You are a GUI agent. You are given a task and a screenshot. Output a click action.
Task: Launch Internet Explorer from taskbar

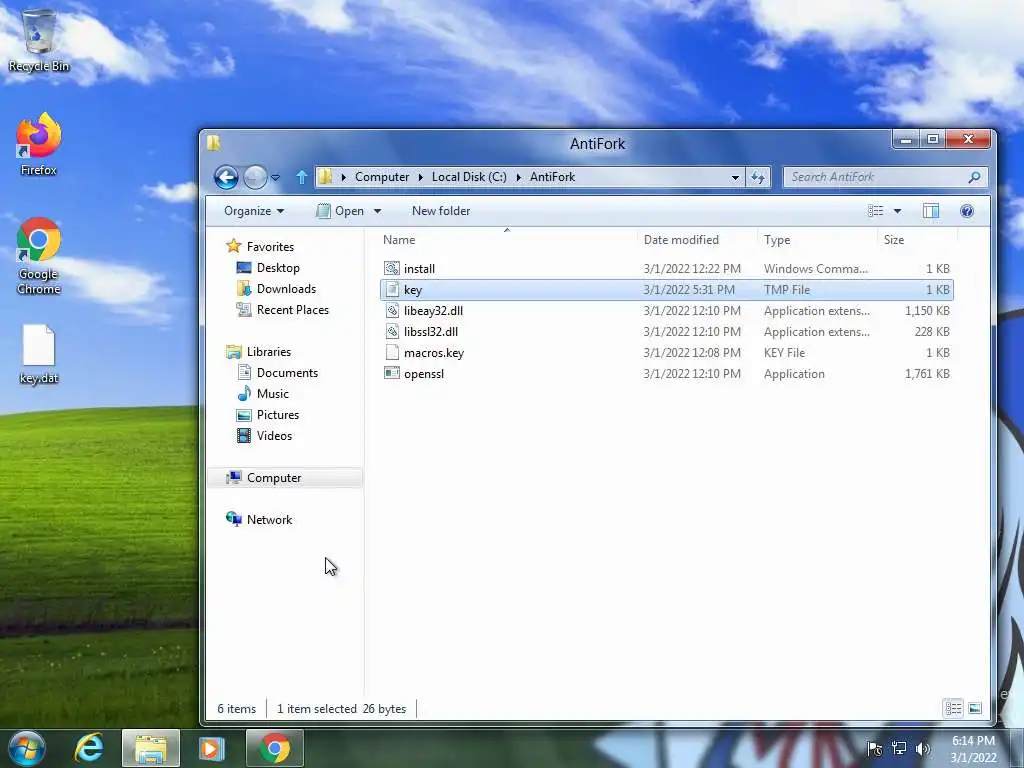click(89, 748)
